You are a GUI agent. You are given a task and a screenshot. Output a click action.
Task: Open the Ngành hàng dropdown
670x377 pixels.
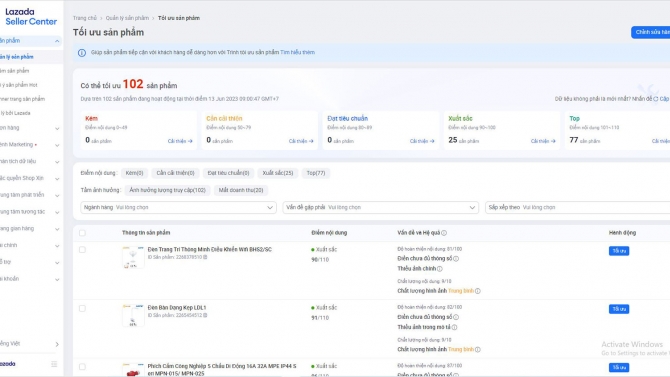point(178,207)
